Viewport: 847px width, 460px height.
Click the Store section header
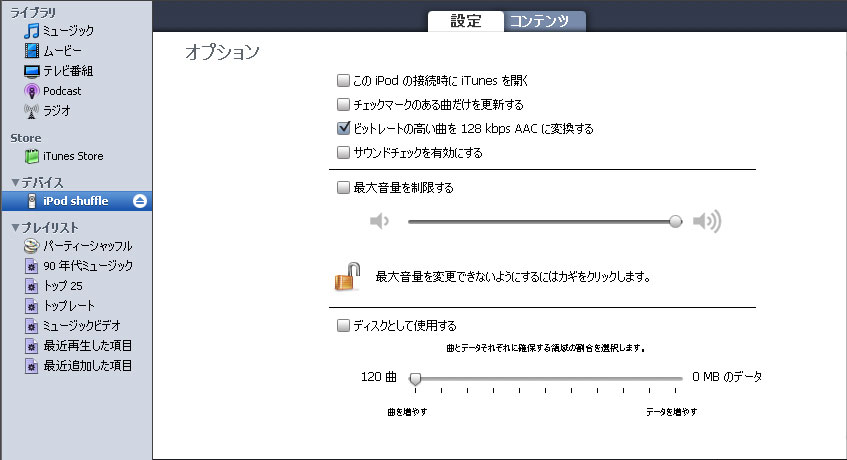pos(26,138)
